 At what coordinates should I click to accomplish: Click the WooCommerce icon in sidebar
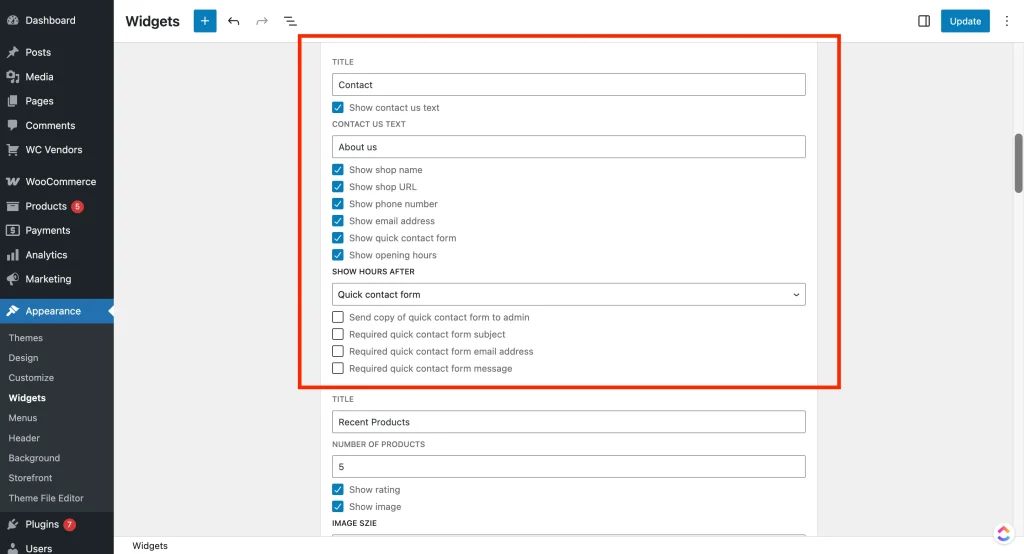(x=13, y=182)
